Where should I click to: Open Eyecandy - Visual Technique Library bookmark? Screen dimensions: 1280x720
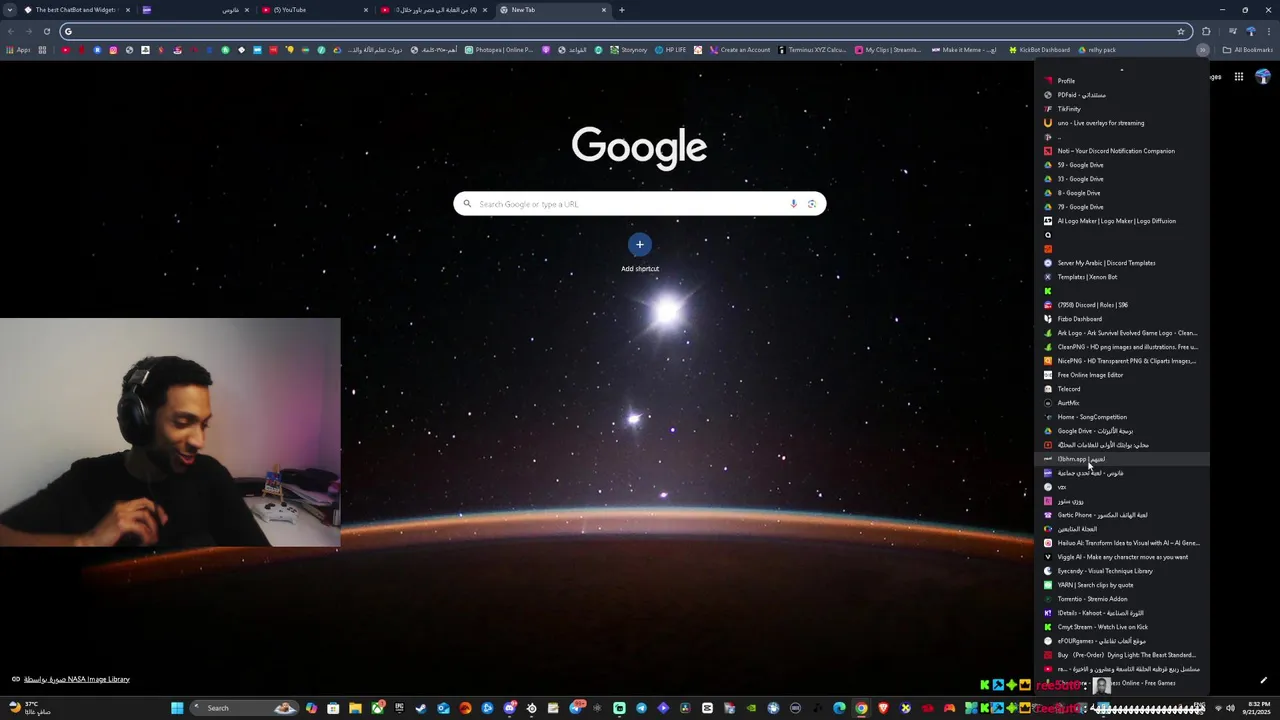tap(1122, 571)
